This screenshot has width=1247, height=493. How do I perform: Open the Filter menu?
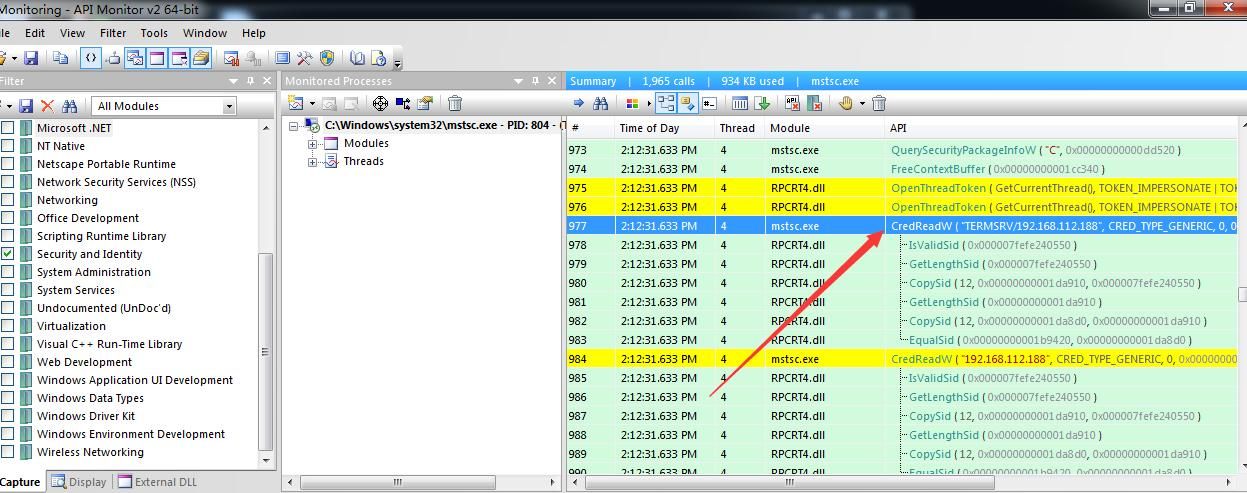[x=113, y=33]
